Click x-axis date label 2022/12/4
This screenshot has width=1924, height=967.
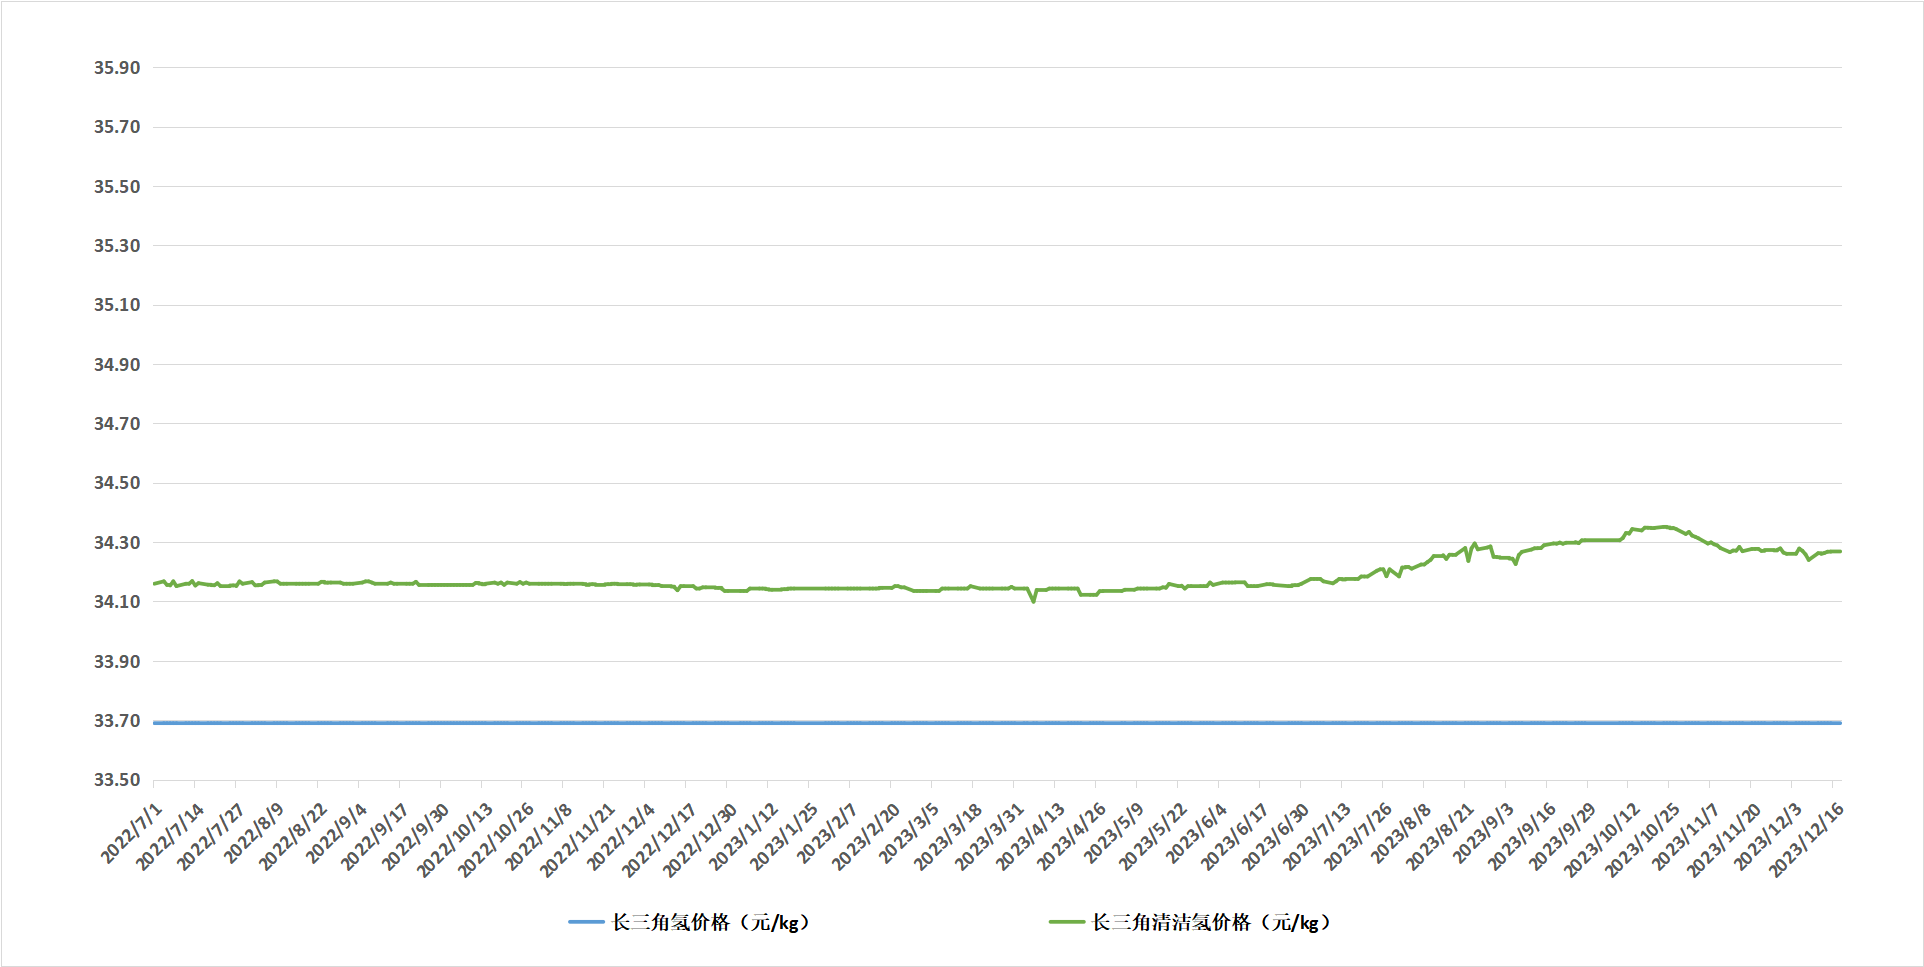point(621,835)
